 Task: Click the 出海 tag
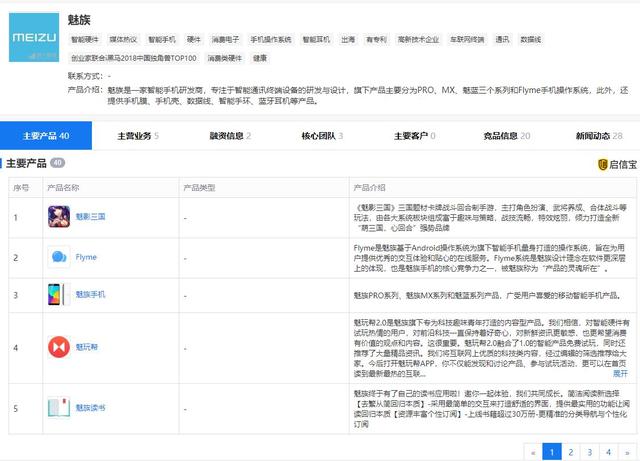(348, 40)
